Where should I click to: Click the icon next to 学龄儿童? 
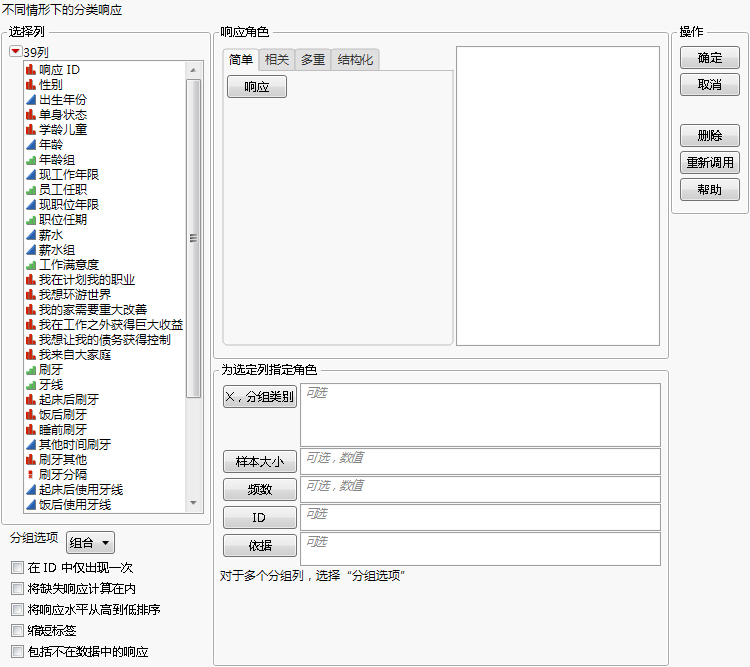click(31, 130)
